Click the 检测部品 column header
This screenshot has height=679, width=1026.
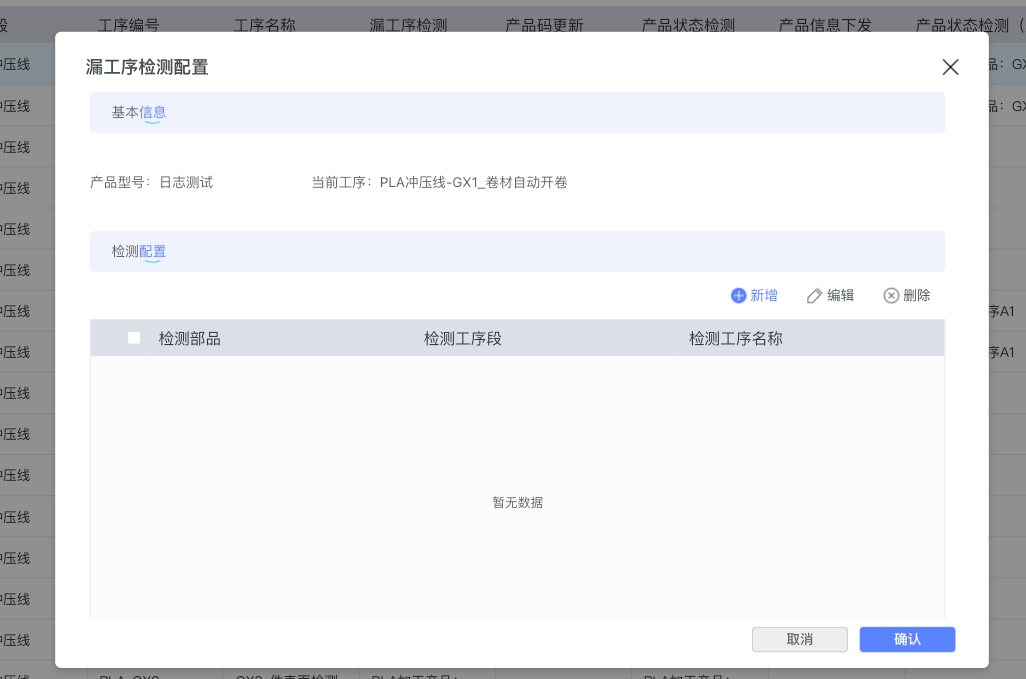coord(189,339)
